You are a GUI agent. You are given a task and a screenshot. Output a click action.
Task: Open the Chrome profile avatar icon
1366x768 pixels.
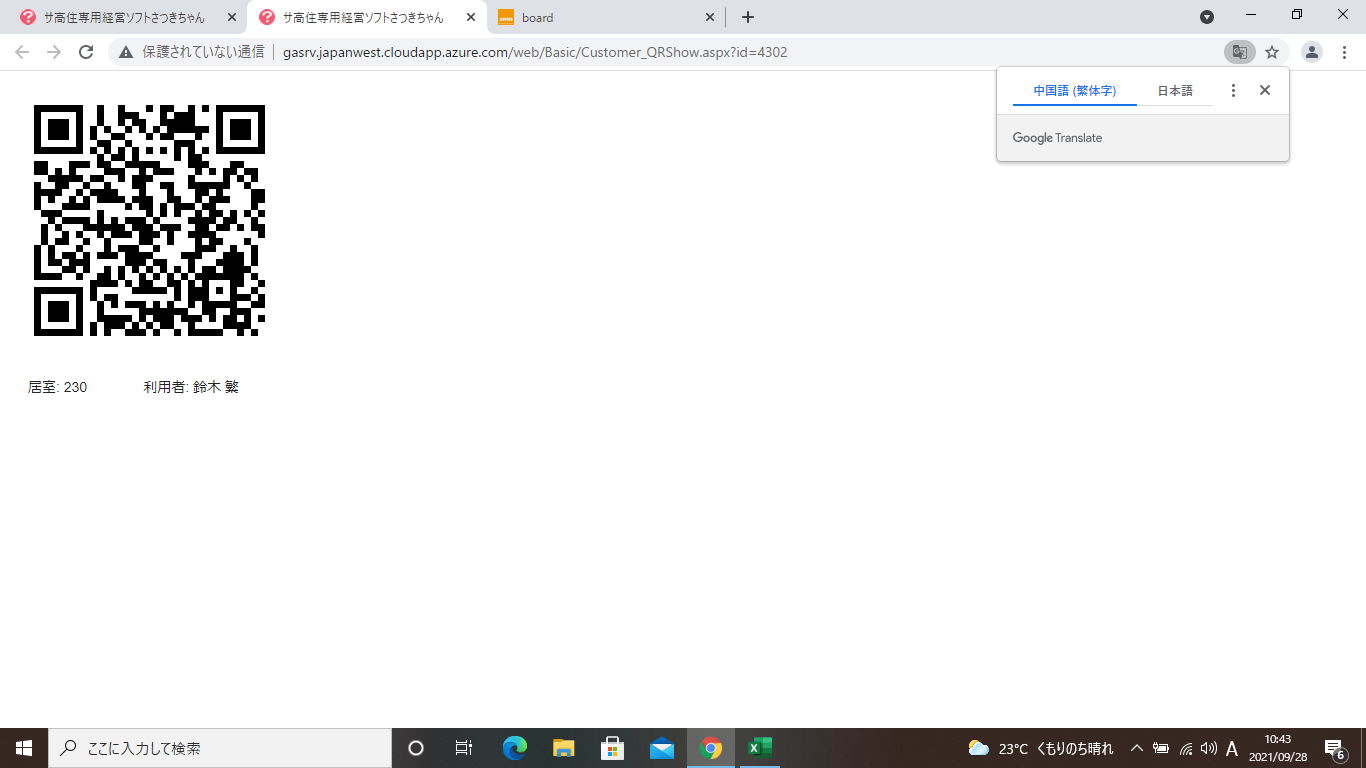click(x=1312, y=52)
